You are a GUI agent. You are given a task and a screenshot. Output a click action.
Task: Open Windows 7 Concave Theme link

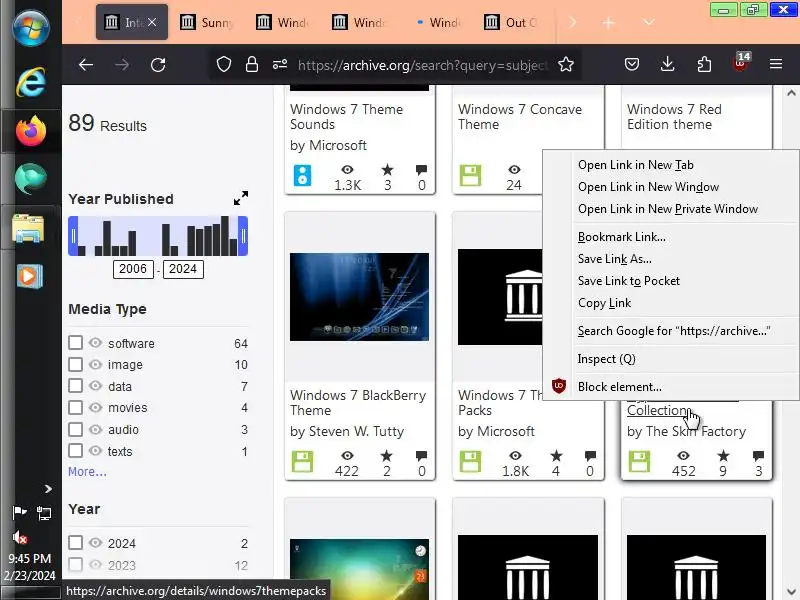pyautogui.click(x=519, y=117)
